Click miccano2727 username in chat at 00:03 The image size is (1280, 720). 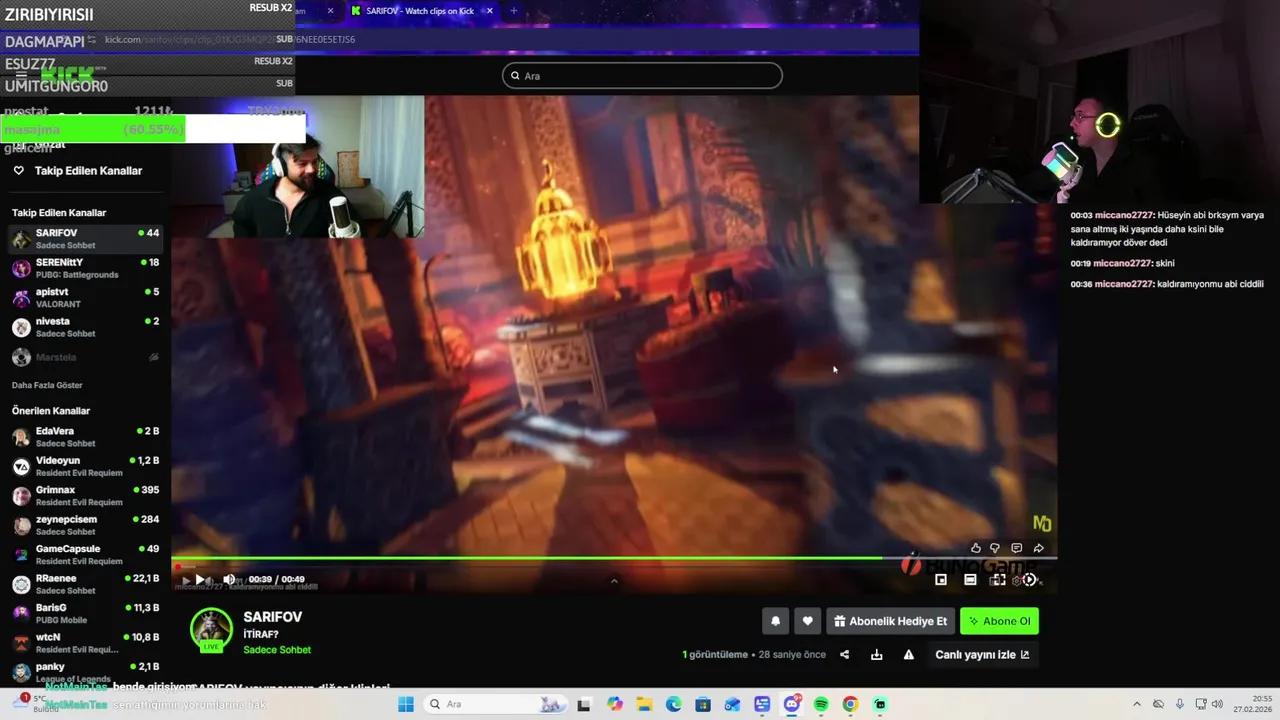(1123, 215)
